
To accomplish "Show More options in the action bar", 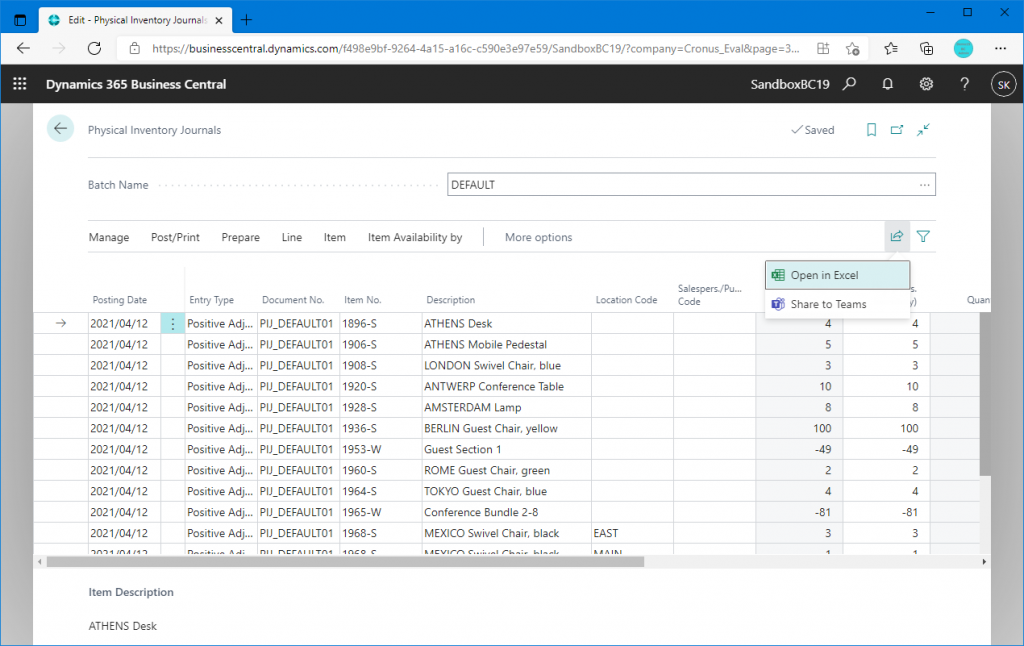I will (538, 237).
